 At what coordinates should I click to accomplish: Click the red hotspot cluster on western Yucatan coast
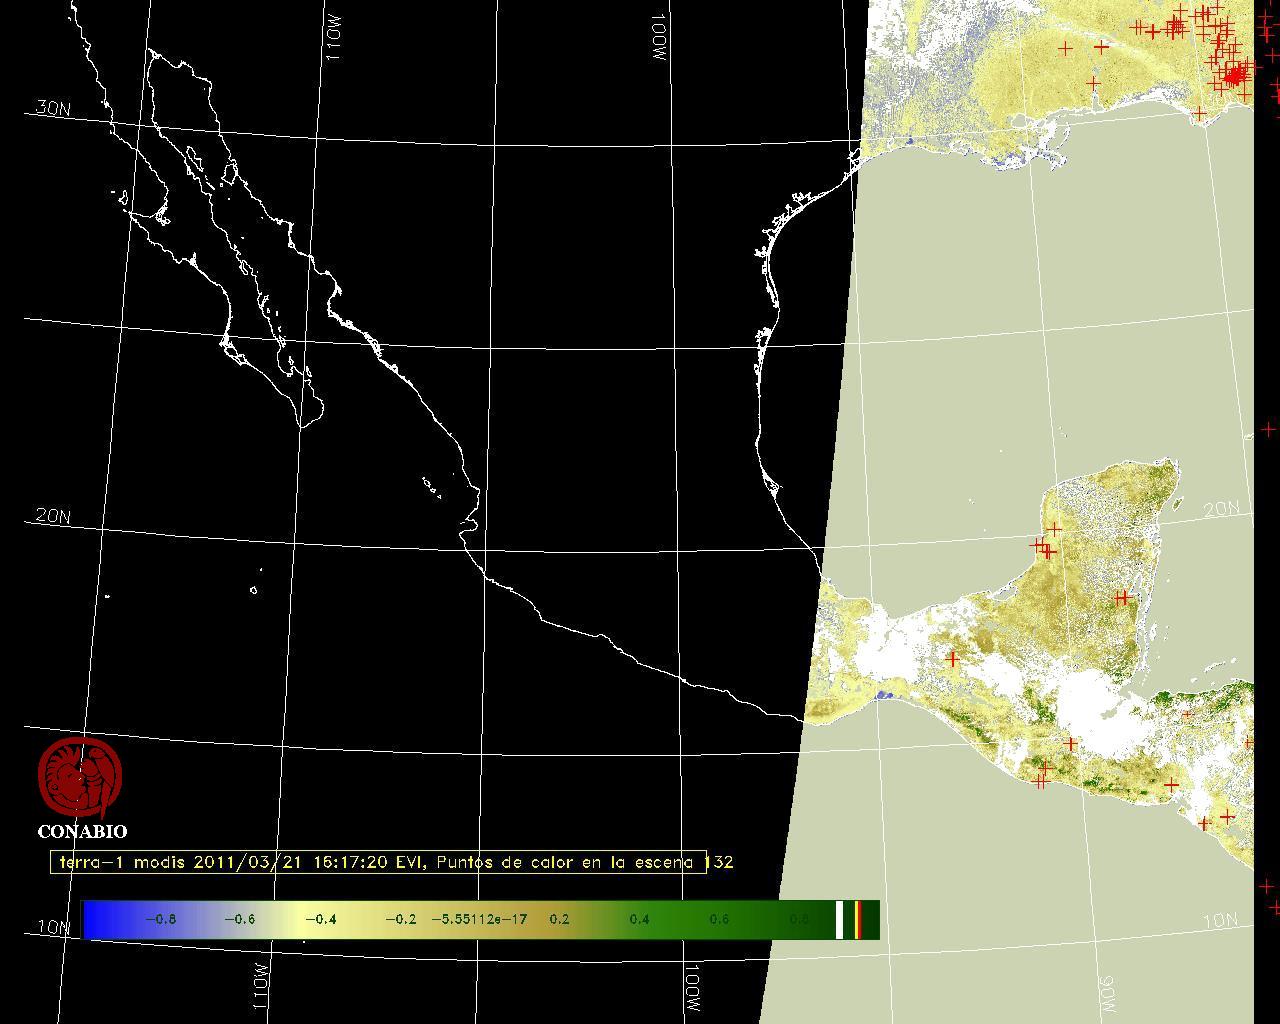pyautogui.click(x=1044, y=547)
